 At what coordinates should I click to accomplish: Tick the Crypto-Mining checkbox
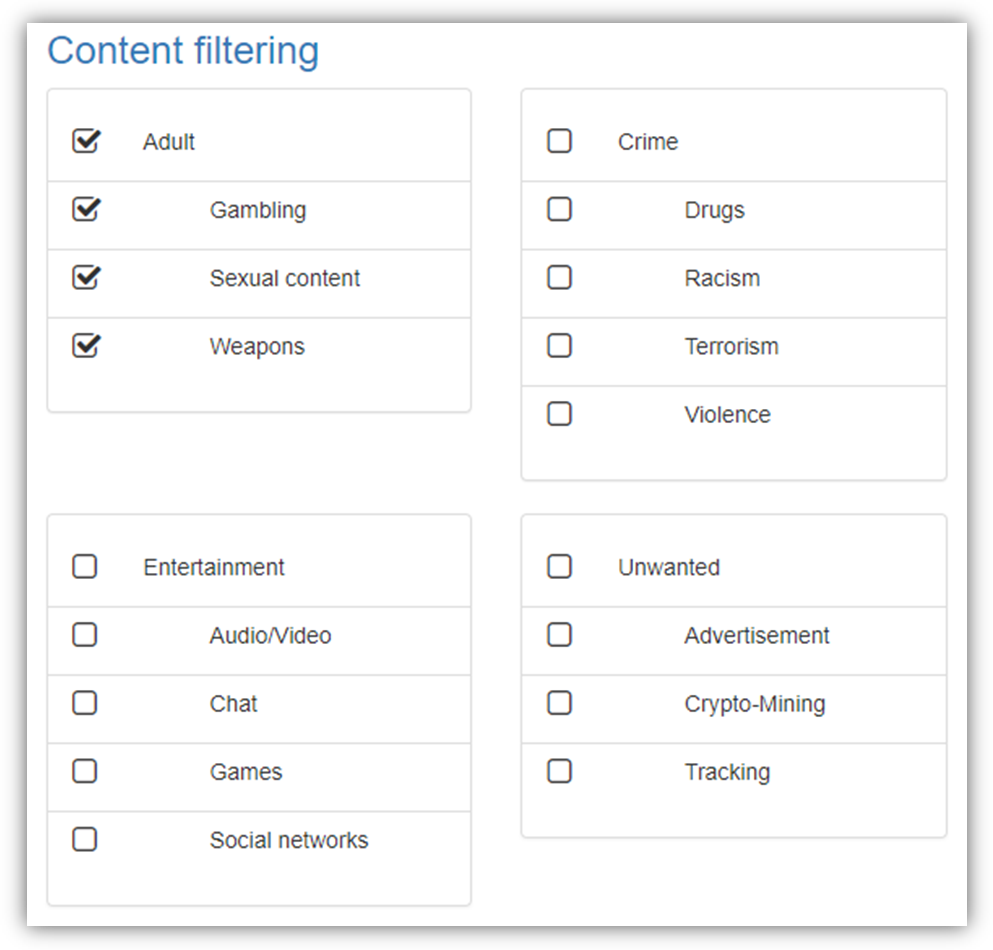click(560, 703)
